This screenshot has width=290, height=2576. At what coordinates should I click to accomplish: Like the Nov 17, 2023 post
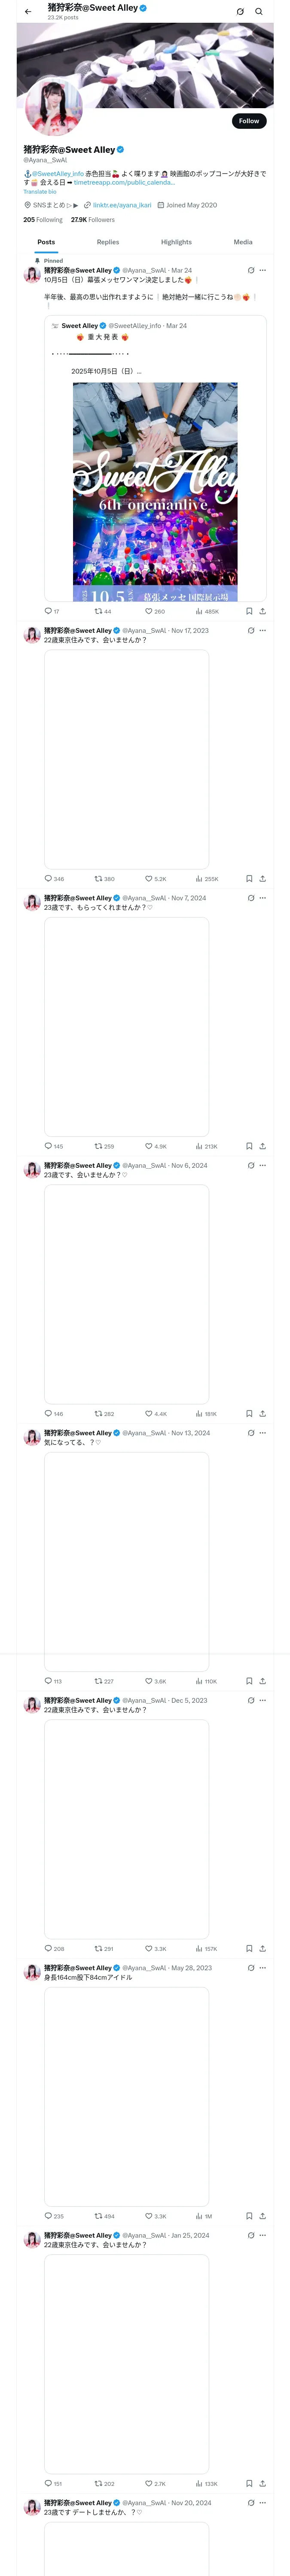point(149,879)
